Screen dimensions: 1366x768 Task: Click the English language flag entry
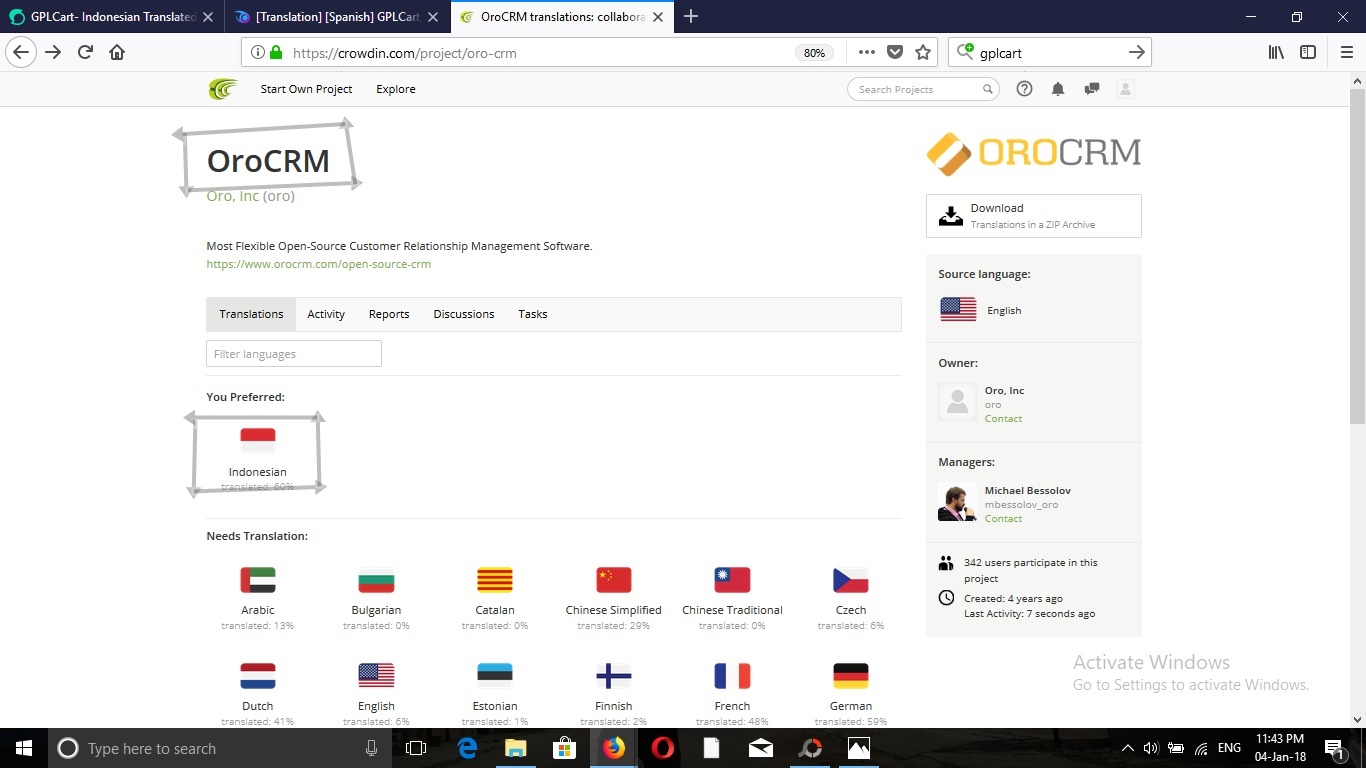376,676
